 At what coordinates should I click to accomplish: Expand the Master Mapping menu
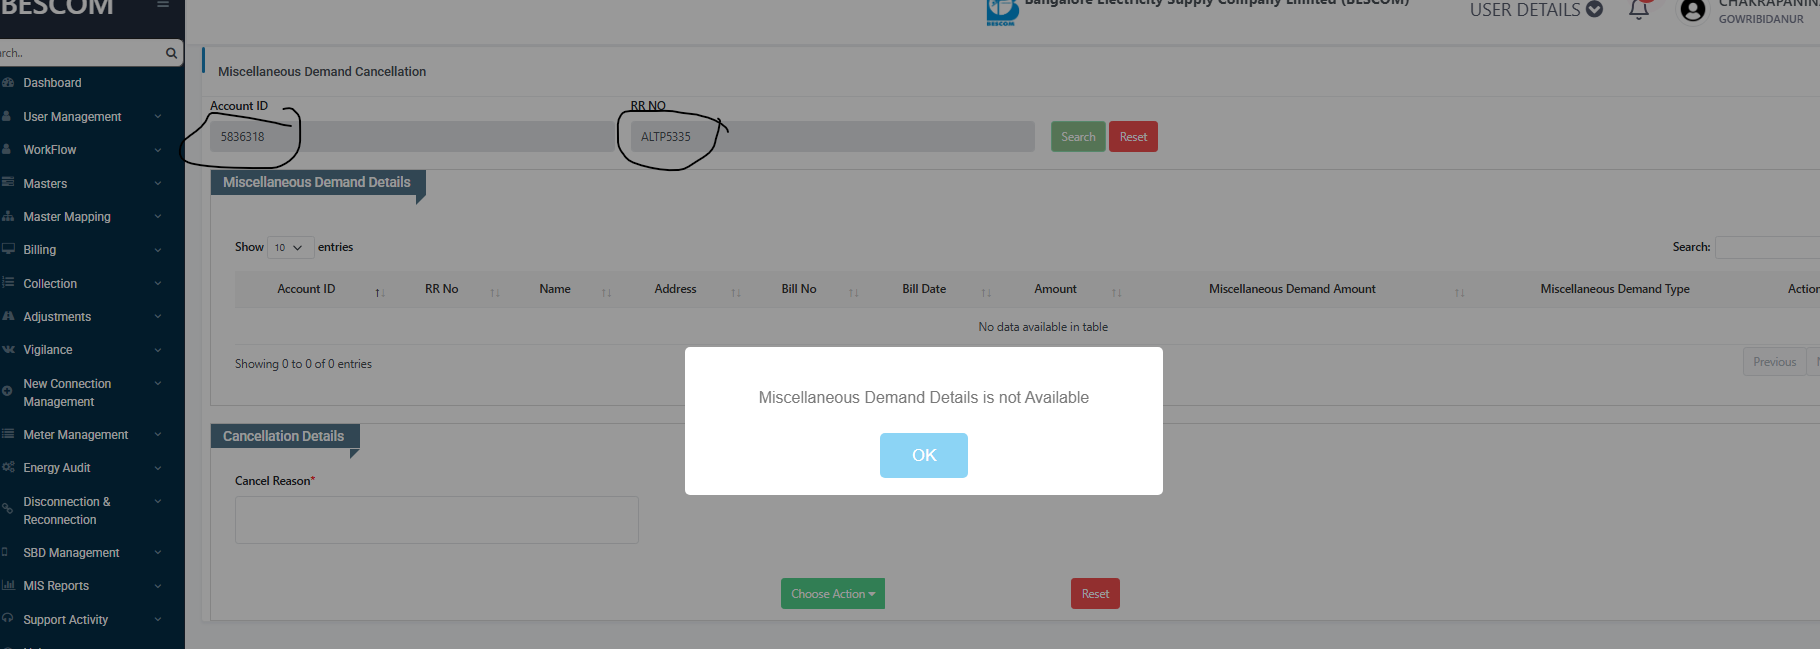(x=67, y=217)
